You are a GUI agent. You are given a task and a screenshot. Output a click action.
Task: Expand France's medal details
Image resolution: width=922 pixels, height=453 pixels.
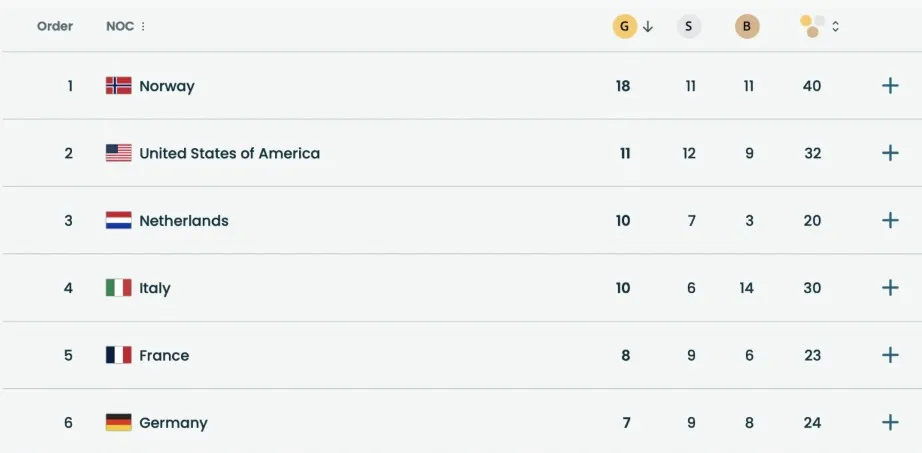click(890, 355)
